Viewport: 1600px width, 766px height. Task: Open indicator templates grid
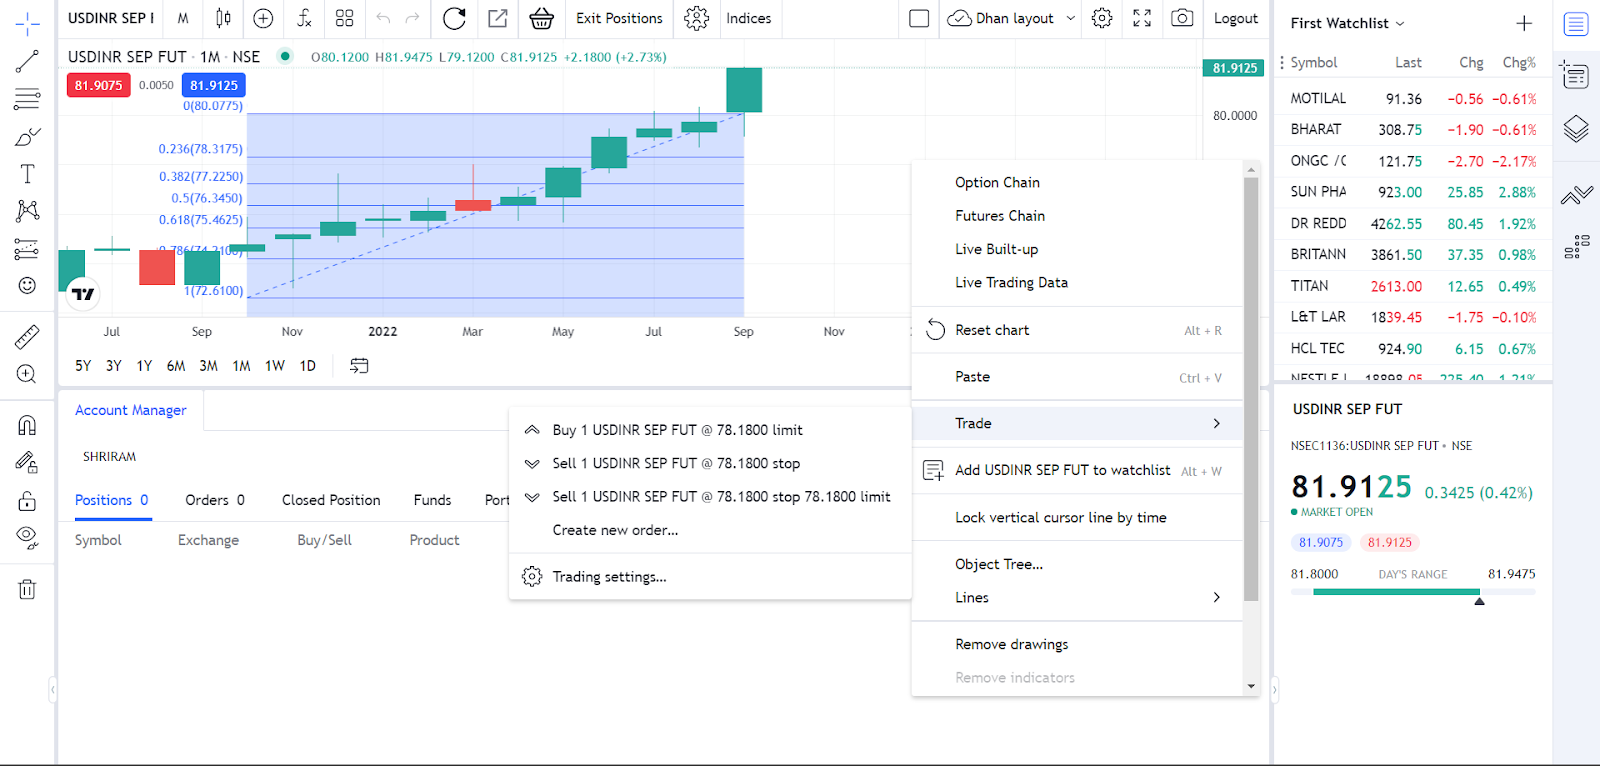345,18
